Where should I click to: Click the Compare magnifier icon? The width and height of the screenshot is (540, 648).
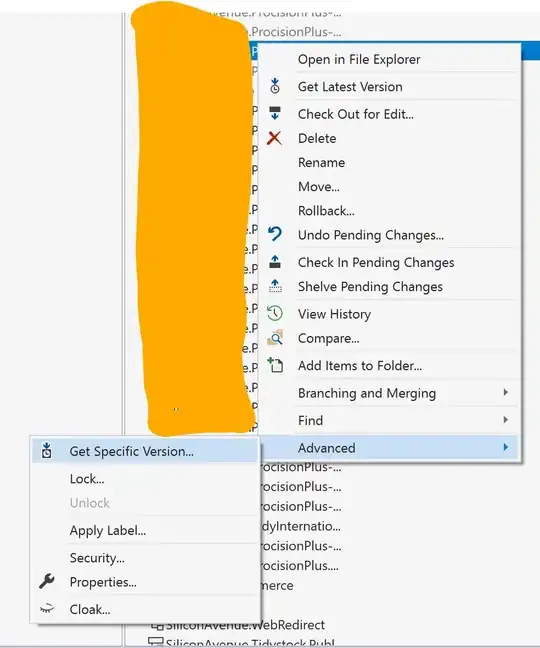coord(275,337)
